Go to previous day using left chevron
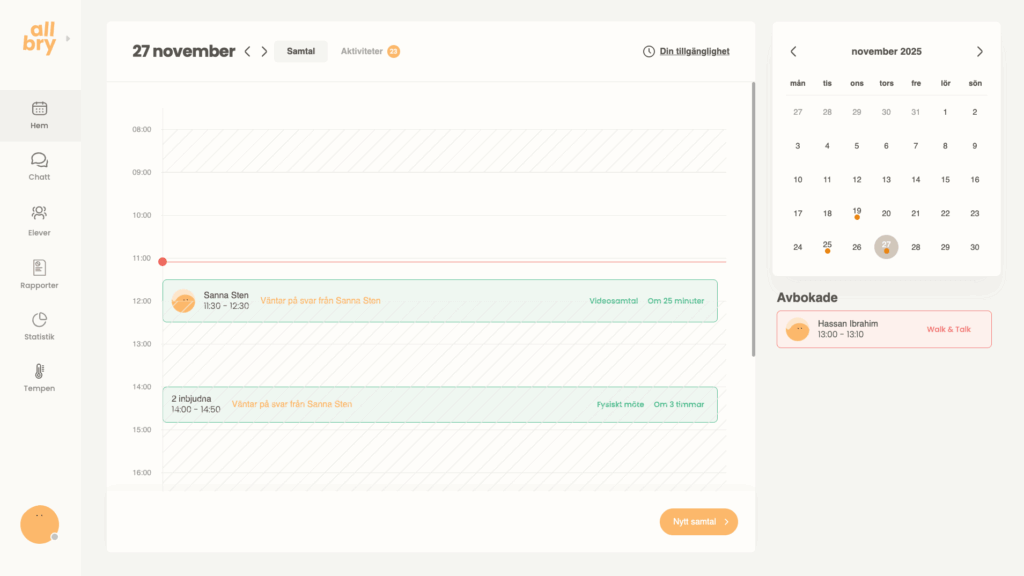Viewport: 1024px width, 576px height. click(x=248, y=52)
